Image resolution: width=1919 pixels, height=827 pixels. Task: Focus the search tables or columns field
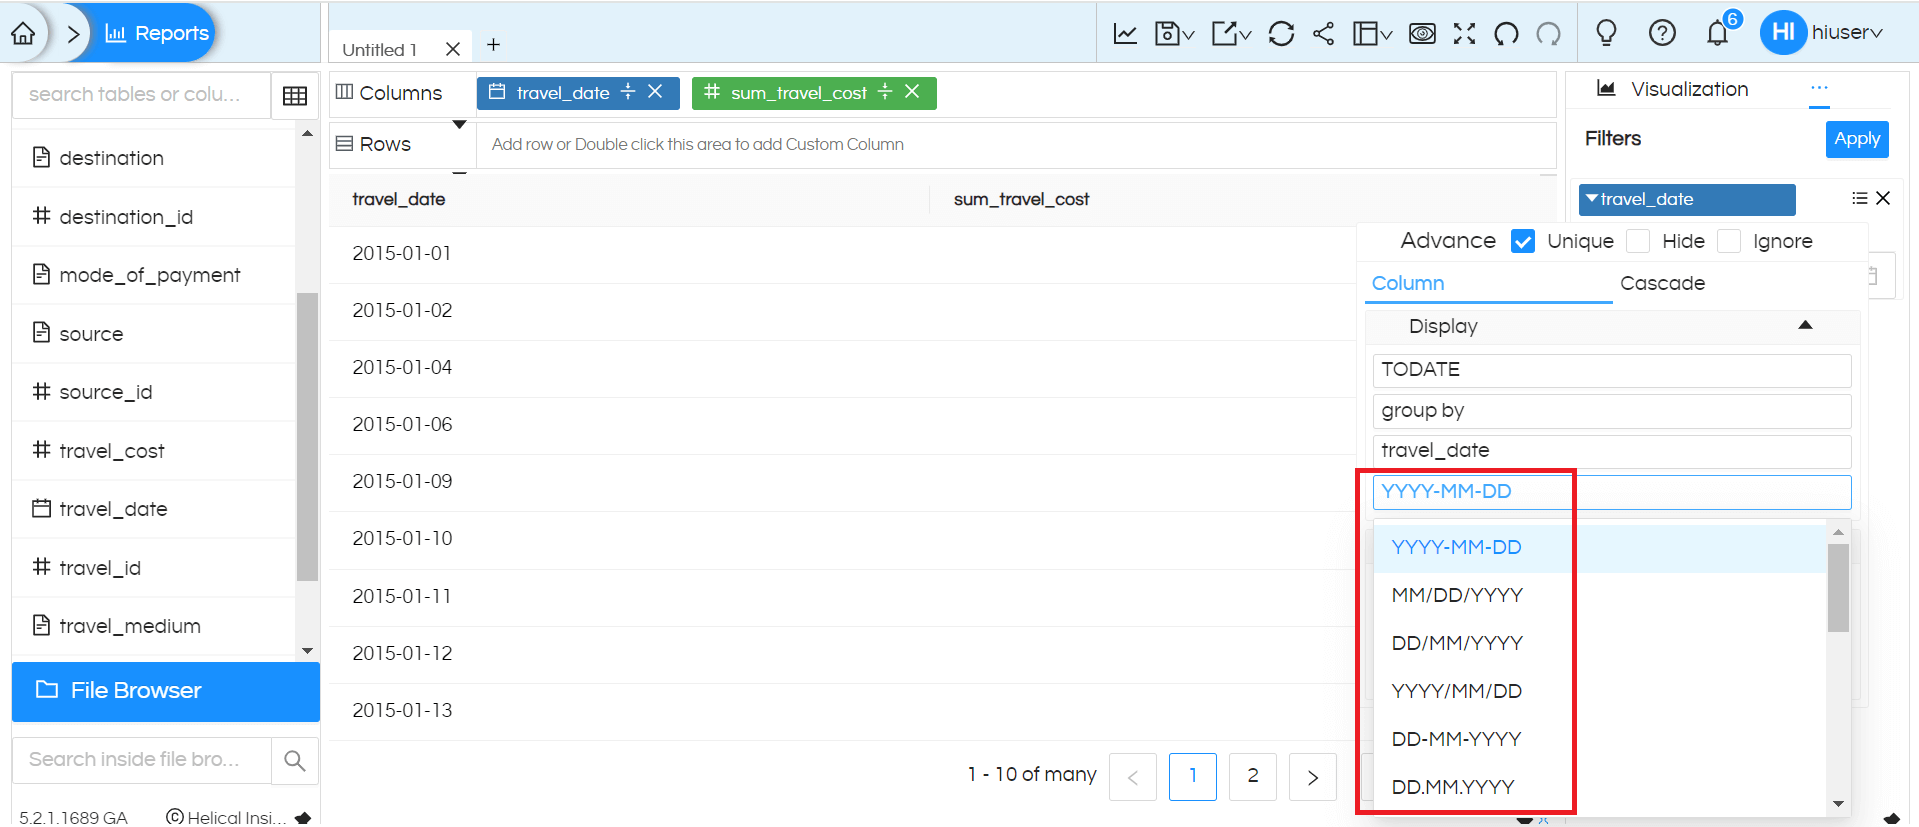click(x=141, y=94)
